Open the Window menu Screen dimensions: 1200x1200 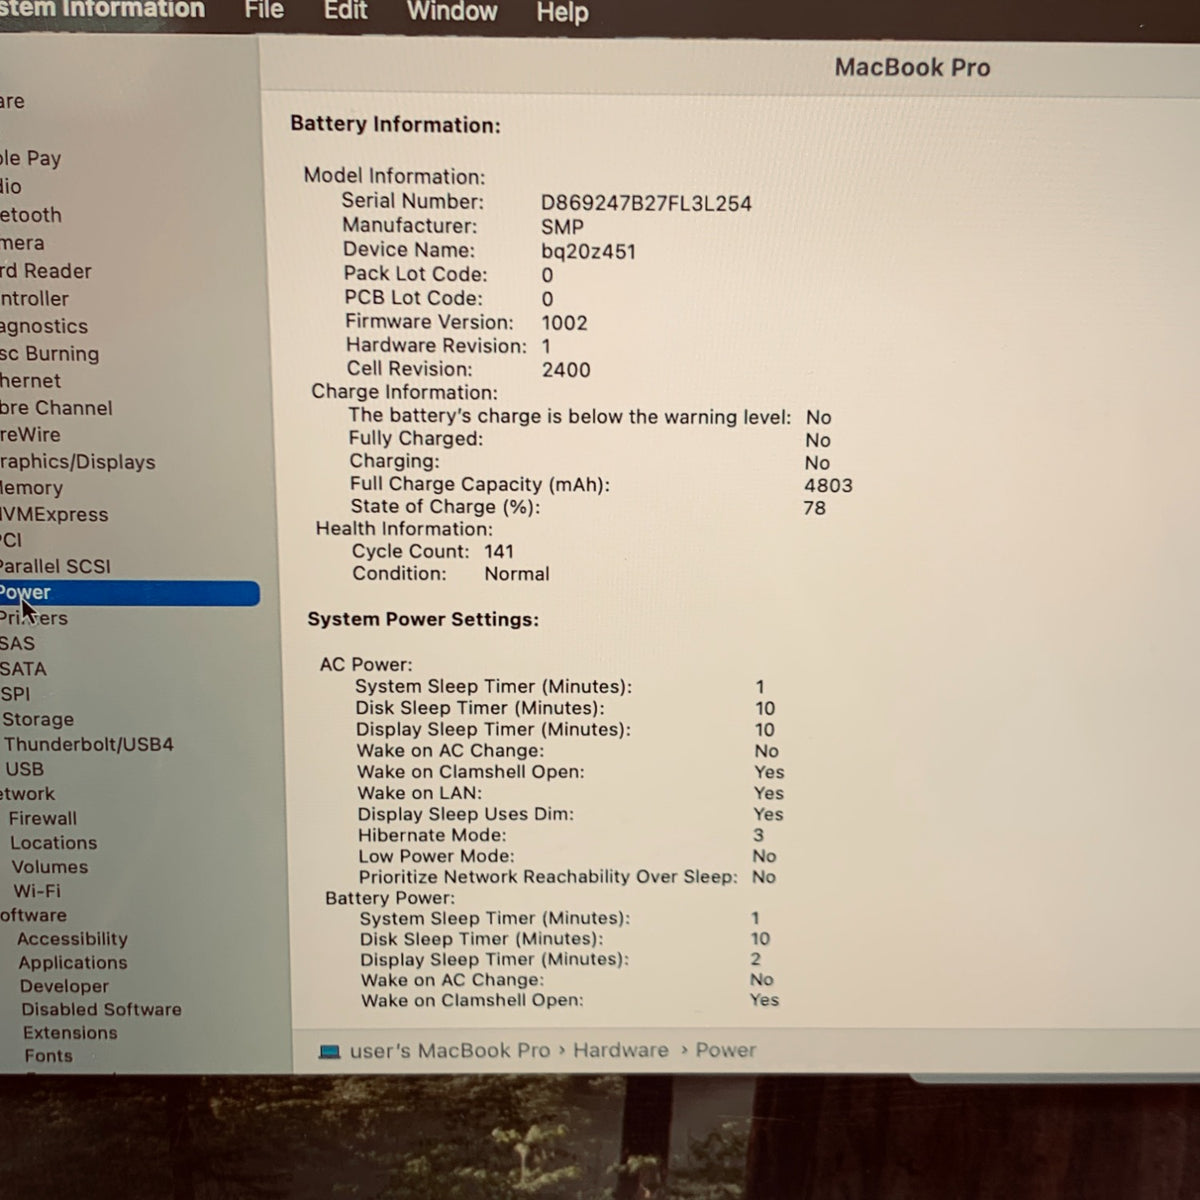coord(452,12)
